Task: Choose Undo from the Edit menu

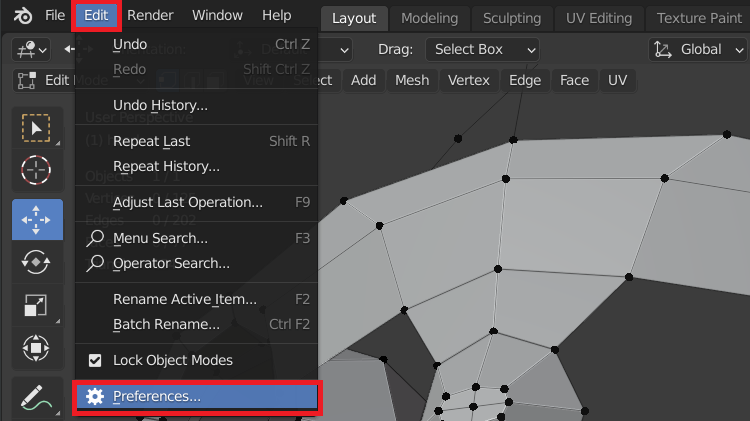Action: [x=197, y=44]
